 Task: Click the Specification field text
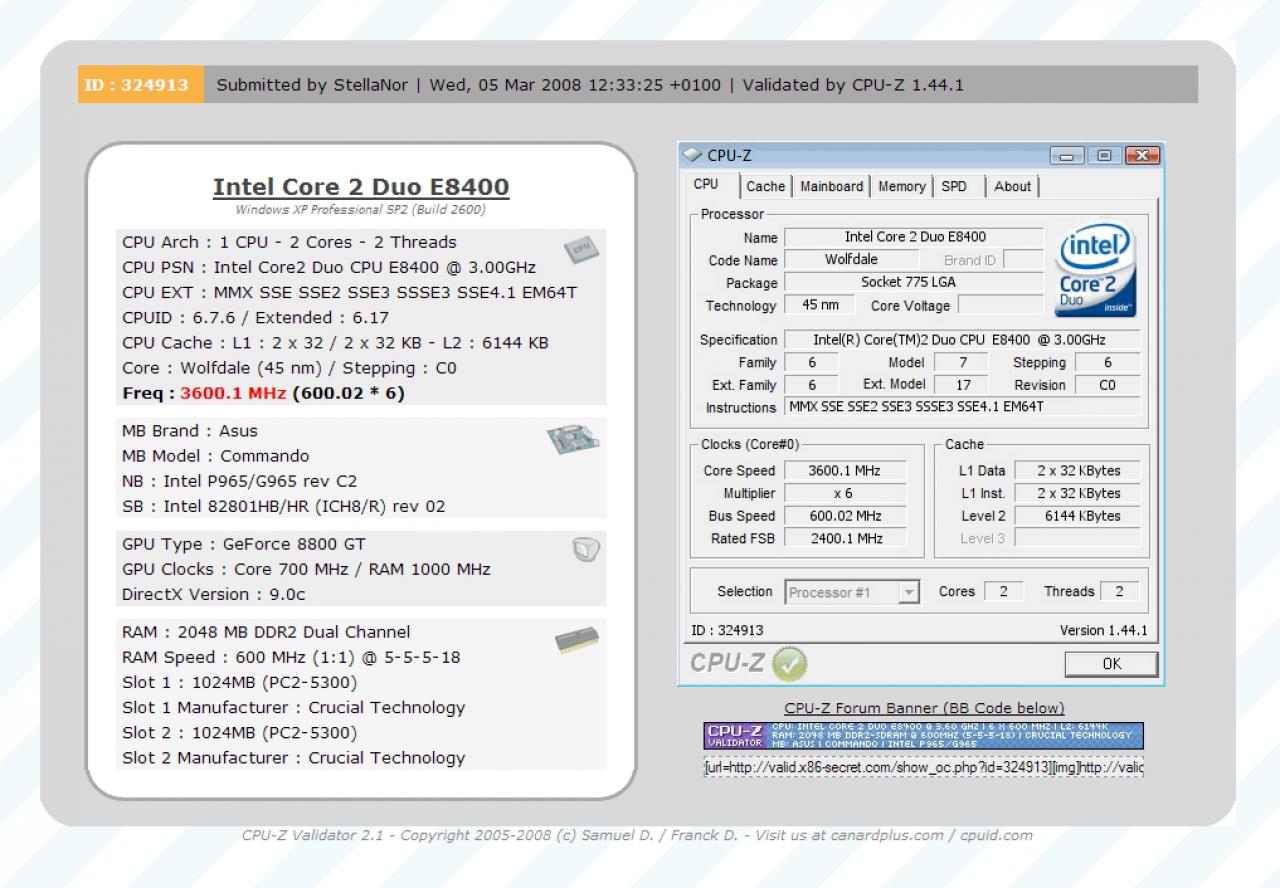(962, 340)
